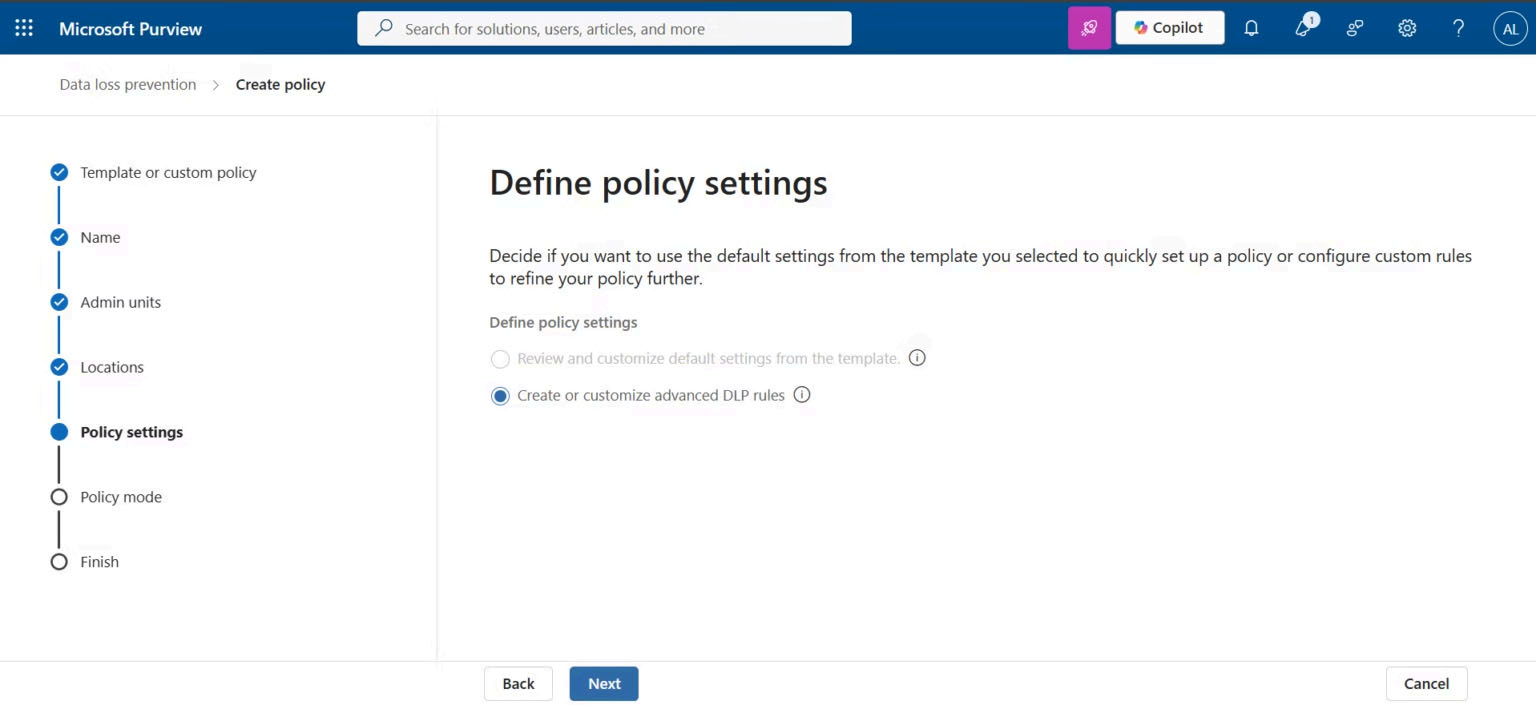The image size is (1536, 705).
Task: Click the search box in the header
Action: coord(604,29)
